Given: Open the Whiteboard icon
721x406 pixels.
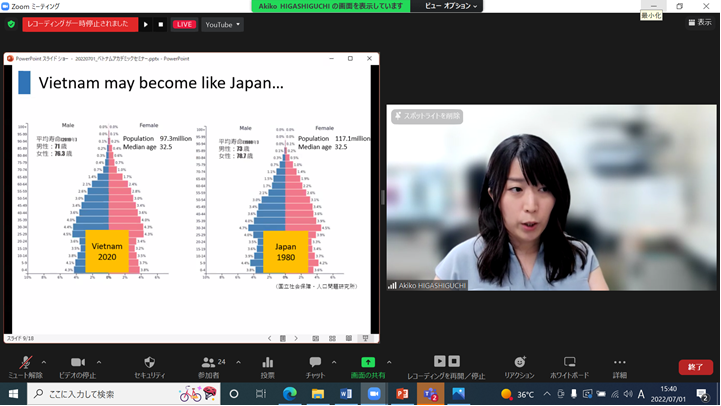Looking at the screenshot, I should (569, 363).
